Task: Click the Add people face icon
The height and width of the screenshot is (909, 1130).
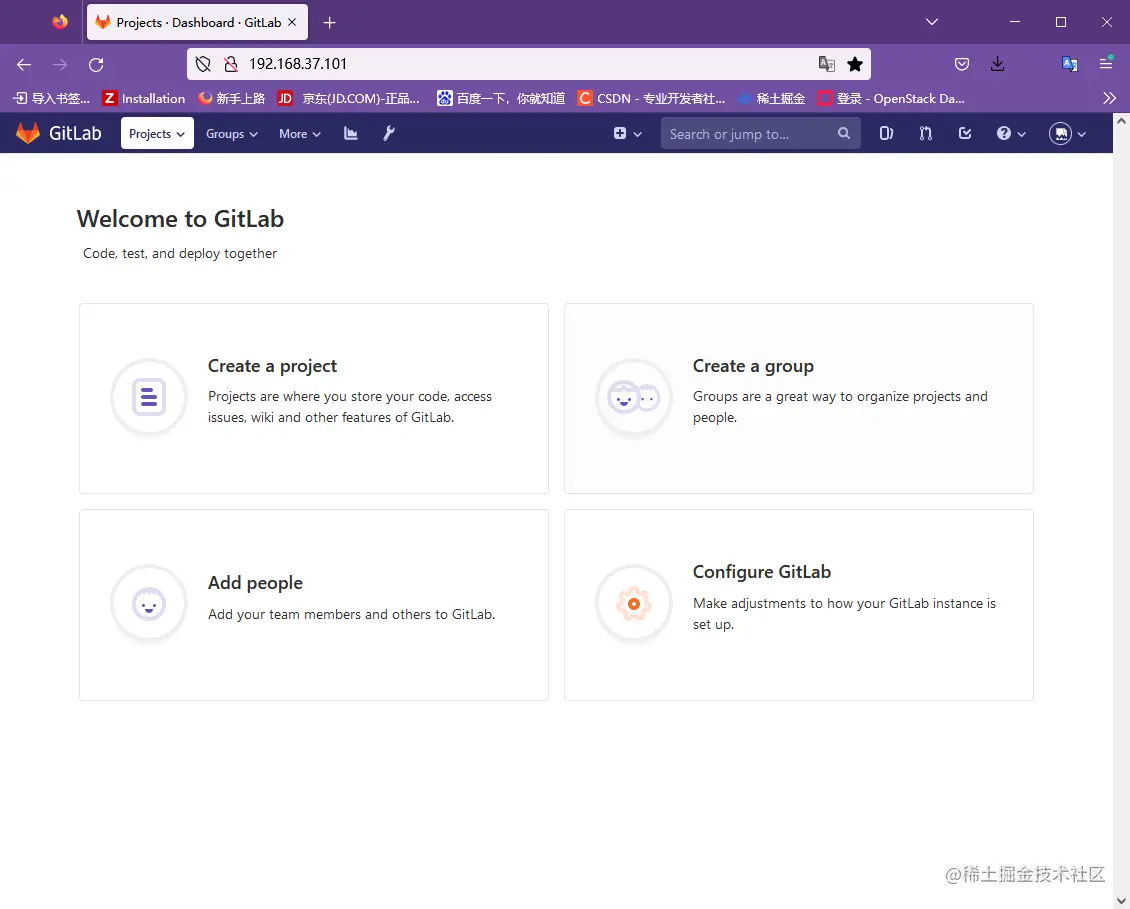Action: click(149, 603)
